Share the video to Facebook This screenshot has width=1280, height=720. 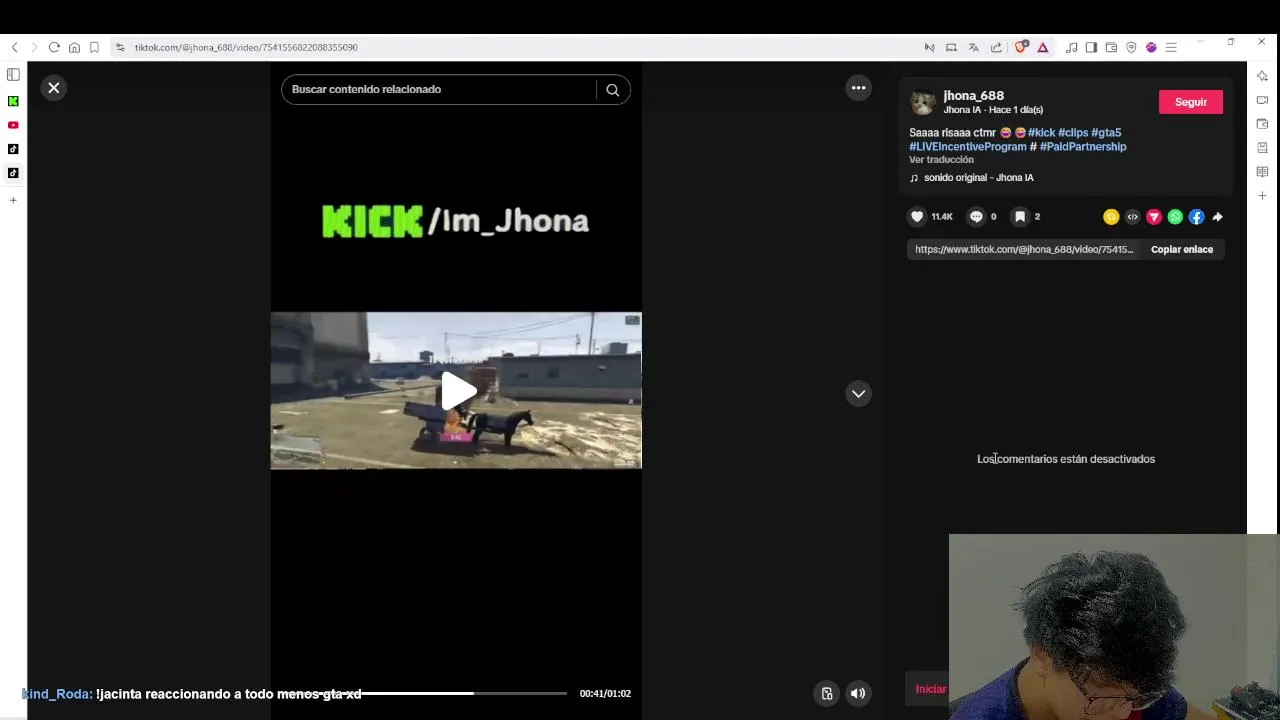pyautogui.click(x=1196, y=217)
